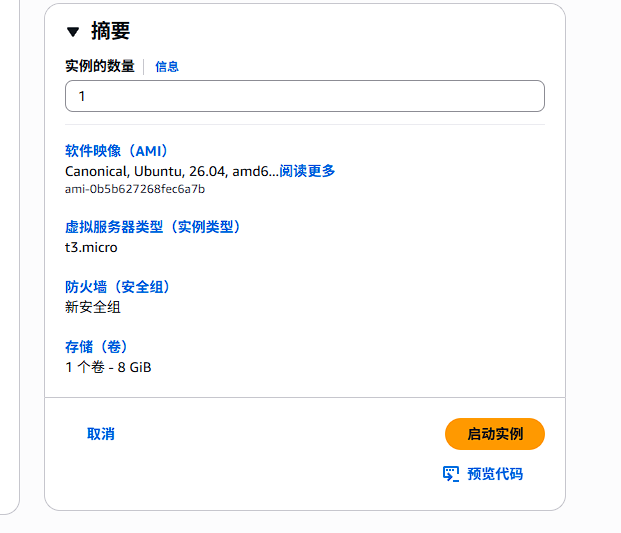
Task: Click the orange 启动实例 button
Action: pos(495,434)
